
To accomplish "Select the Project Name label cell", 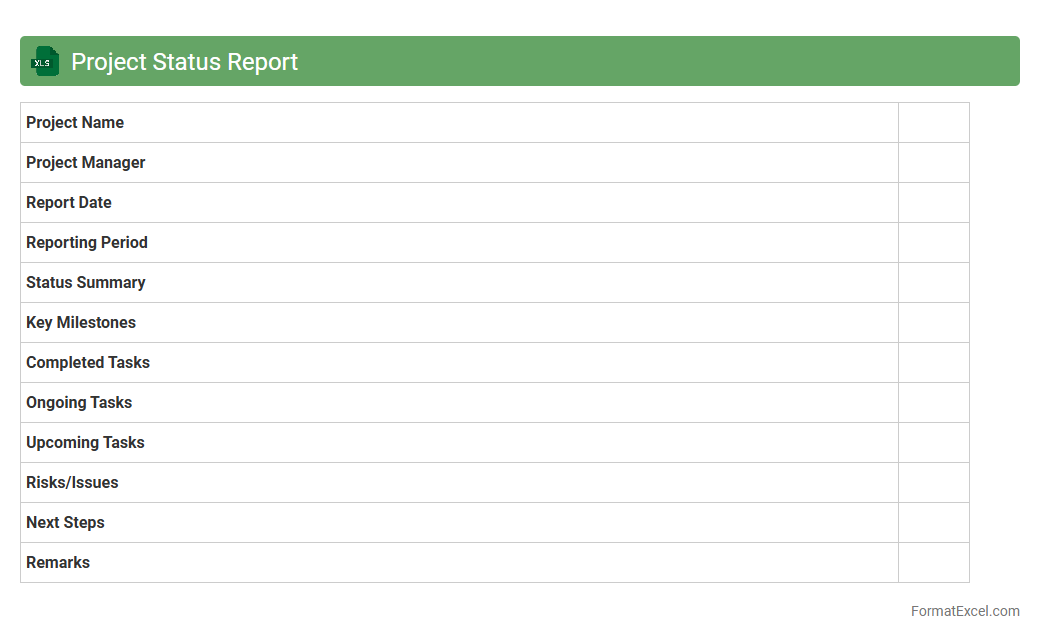I will pos(75,123).
